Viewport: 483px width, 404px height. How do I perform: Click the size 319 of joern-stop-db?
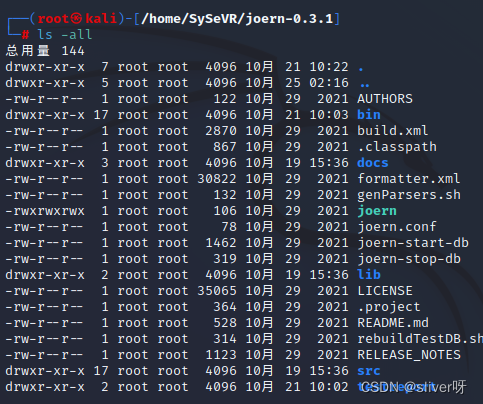pos(225,259)
